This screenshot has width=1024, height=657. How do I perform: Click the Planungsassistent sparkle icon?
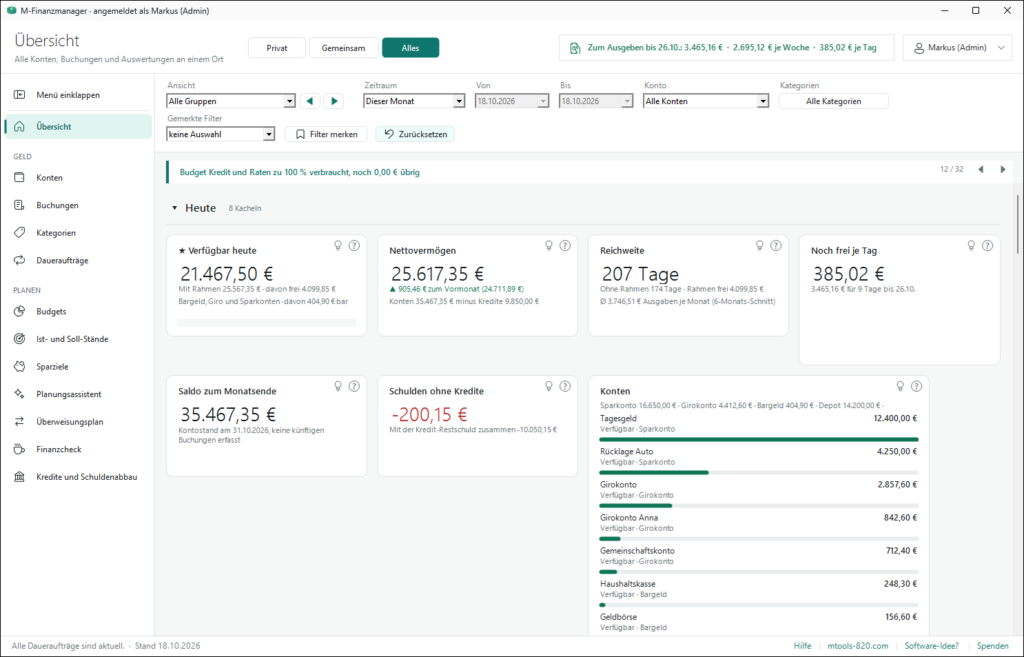click(20, 394)
